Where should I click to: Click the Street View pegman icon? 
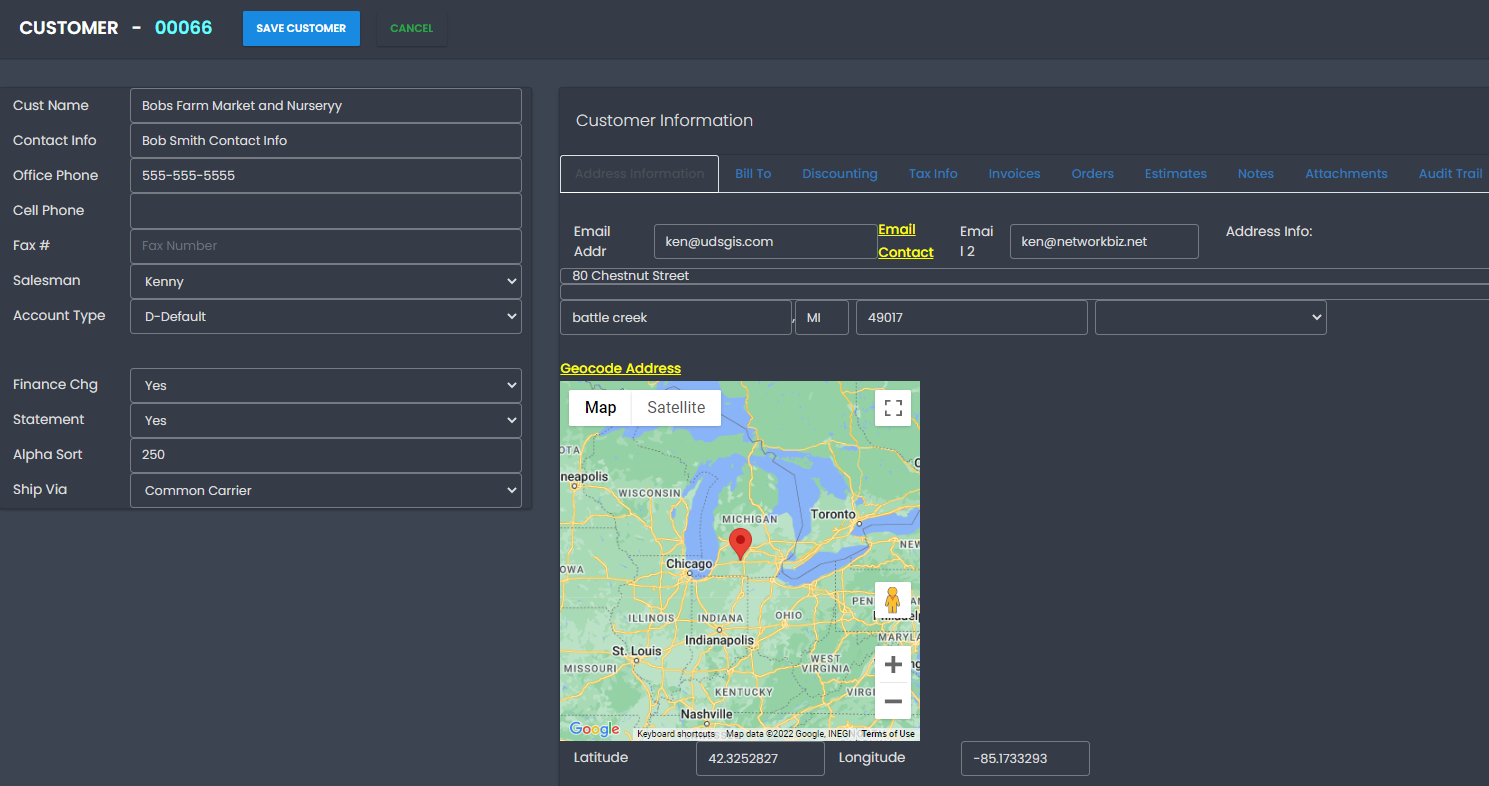(893, 600)
